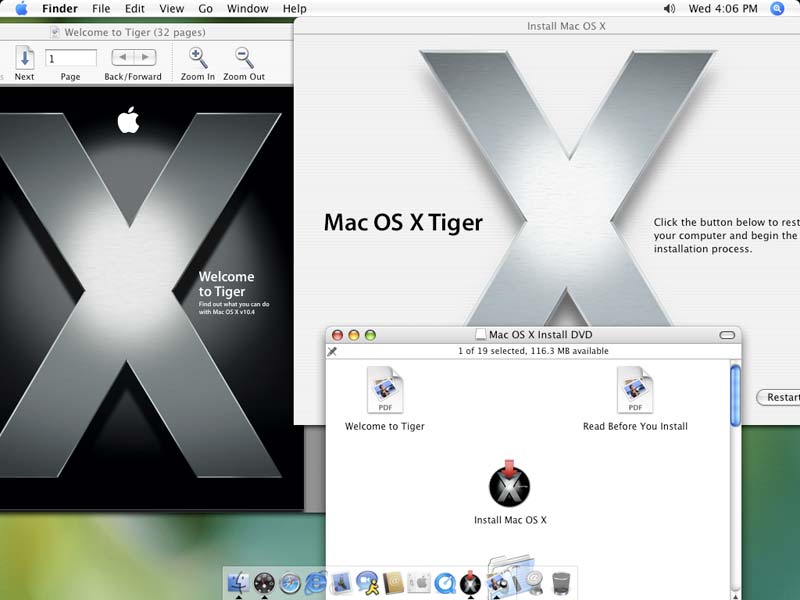Image resolution: width=800 pixels, height=600 pixels.
Task: Click the Install Mac OS X window title
Action: [566, 26]
